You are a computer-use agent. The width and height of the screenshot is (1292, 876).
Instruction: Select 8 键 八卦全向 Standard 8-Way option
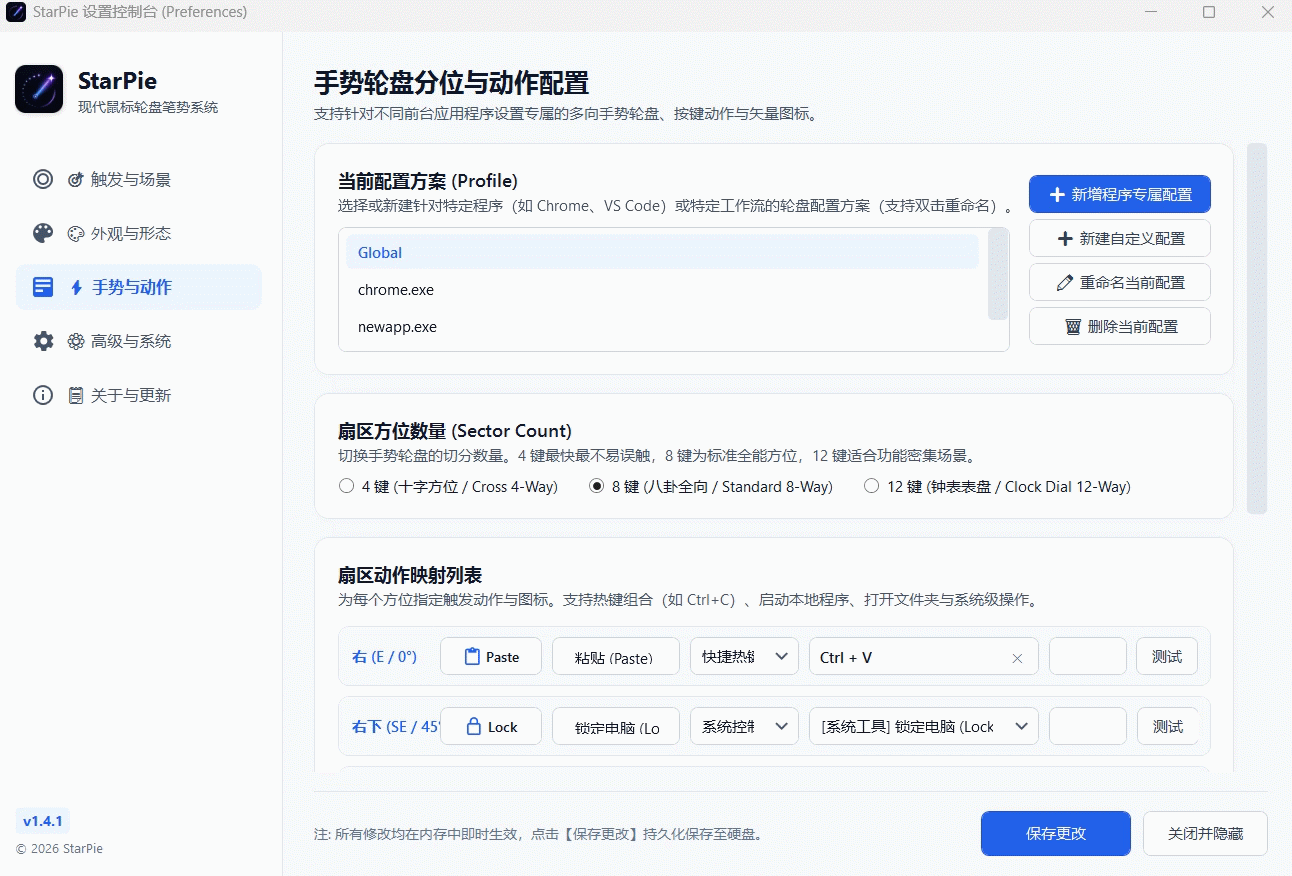710,487
